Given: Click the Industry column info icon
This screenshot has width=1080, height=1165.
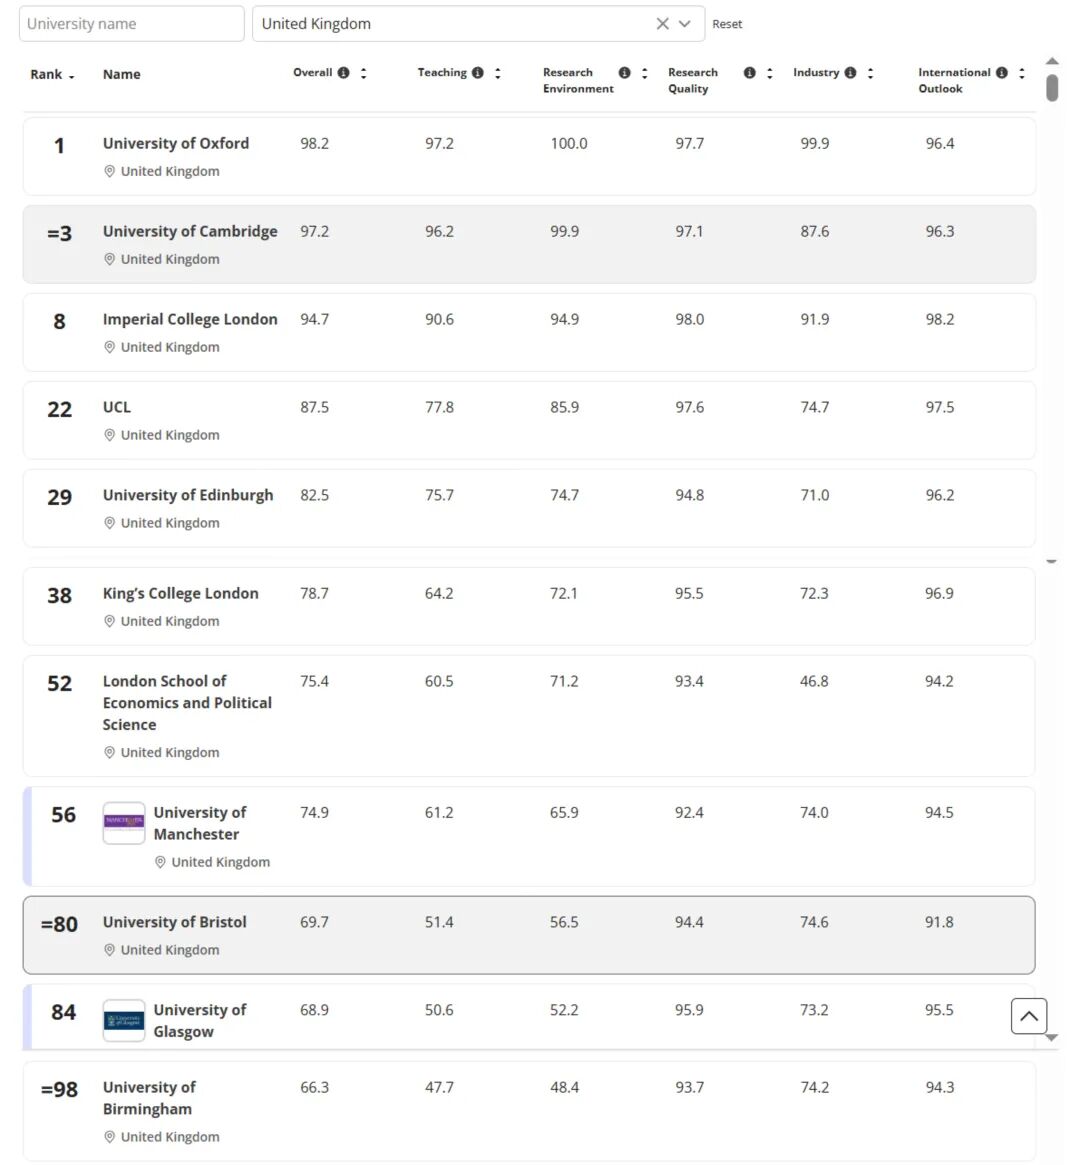Looking at the screenshot, I should click(x=851, y=73).
